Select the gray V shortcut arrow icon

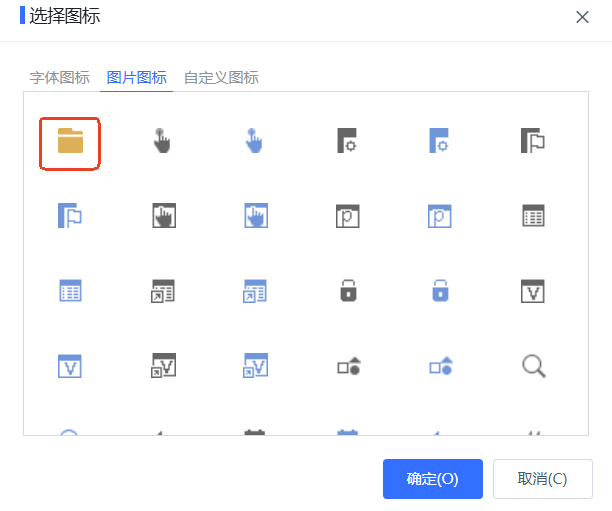[164, 365]
